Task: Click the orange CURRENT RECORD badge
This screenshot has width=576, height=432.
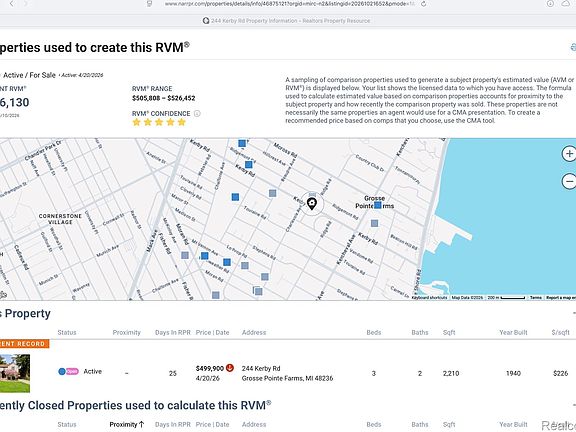Action: pos(24,344)
